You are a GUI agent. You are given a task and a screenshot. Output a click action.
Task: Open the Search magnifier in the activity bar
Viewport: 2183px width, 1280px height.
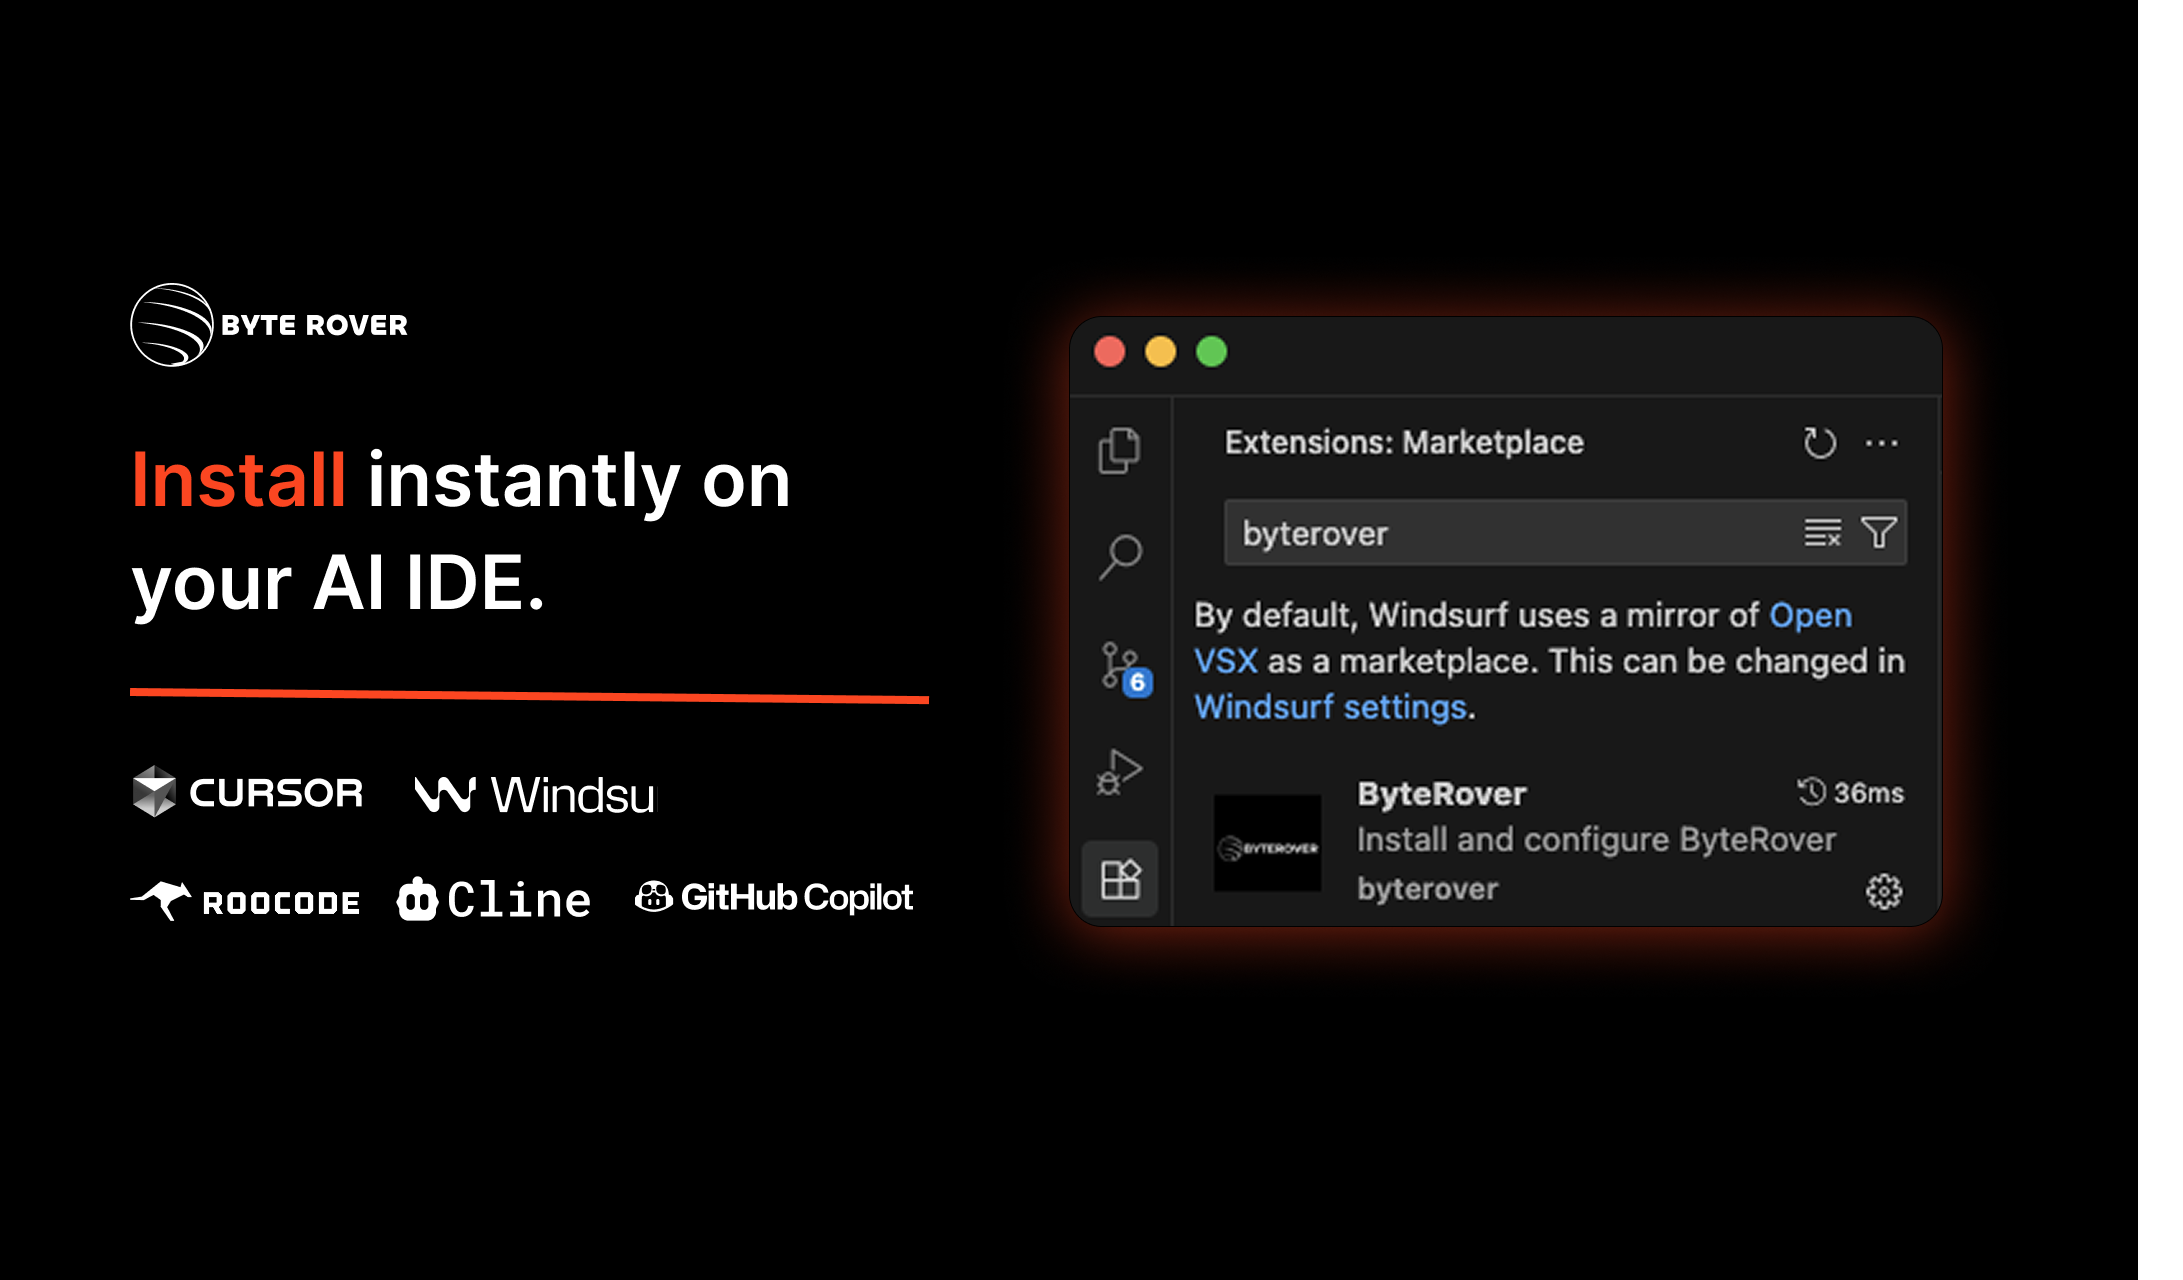(x=1120, y=556)
